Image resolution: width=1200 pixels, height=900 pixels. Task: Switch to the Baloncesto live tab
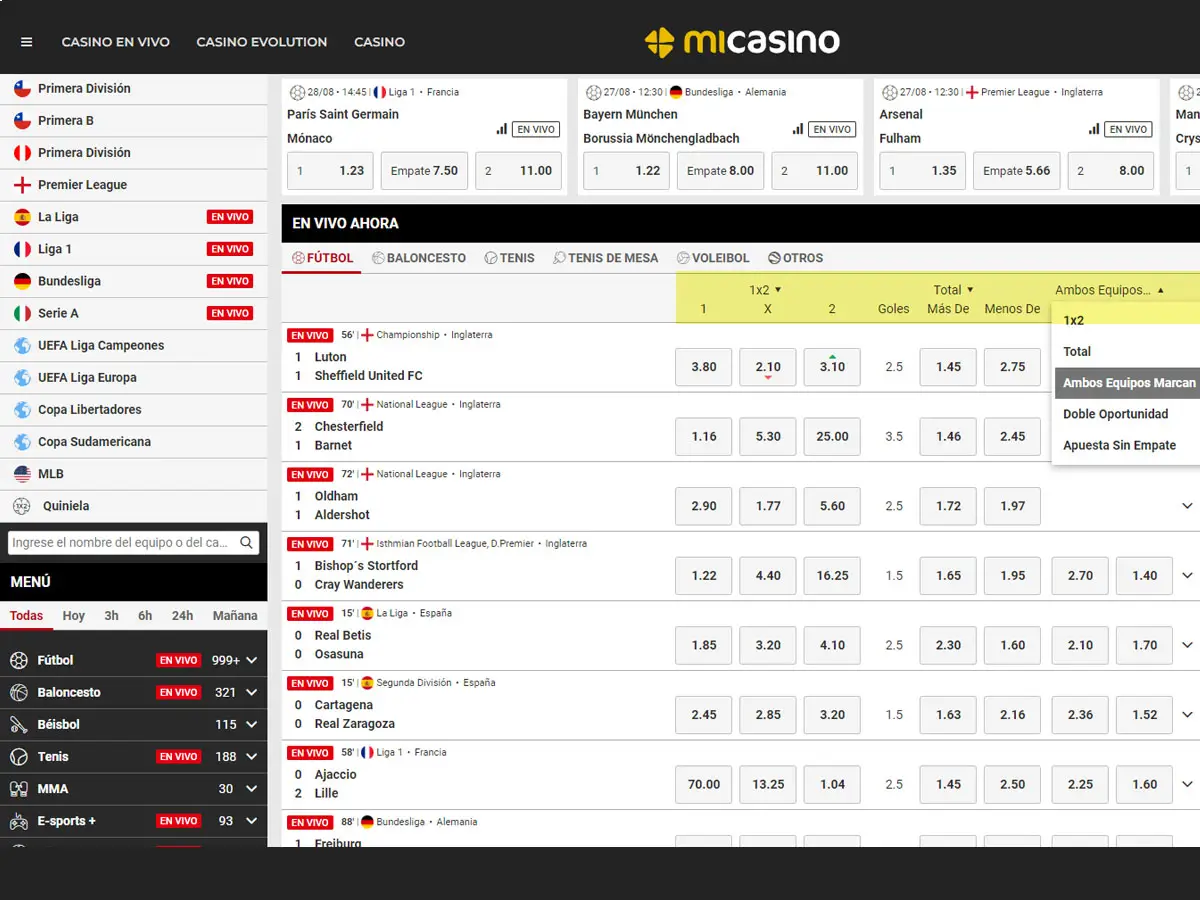click(418, 258)
